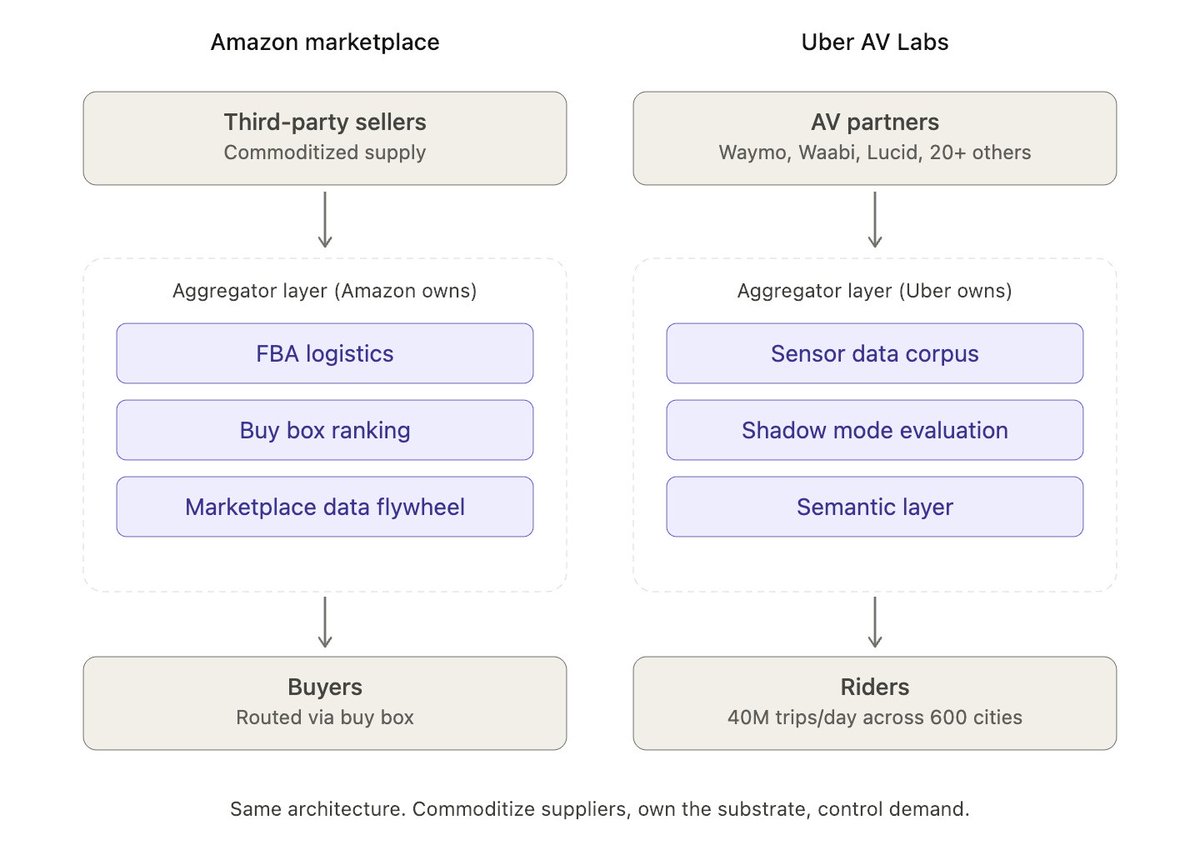This screenshot has width=1200, height=850.
Task: Click arrow below Third-party sellers box
Action: tap(325, 220)
